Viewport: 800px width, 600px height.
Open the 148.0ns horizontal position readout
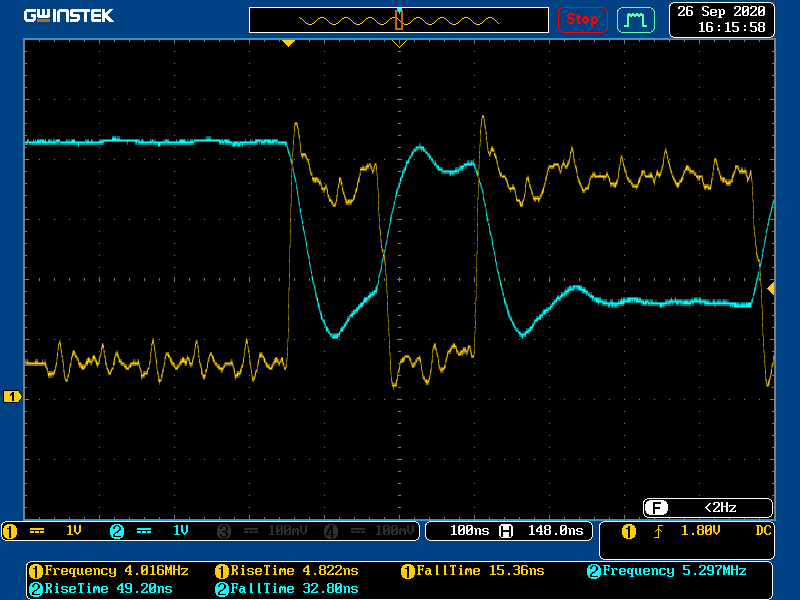point(550,531)
